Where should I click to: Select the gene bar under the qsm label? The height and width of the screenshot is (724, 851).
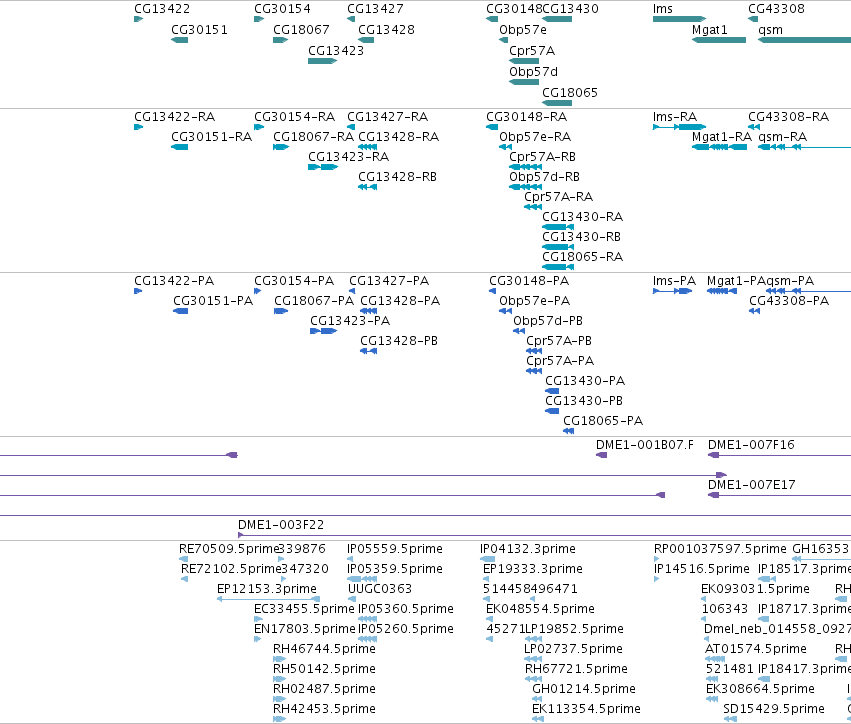[804, 40]
